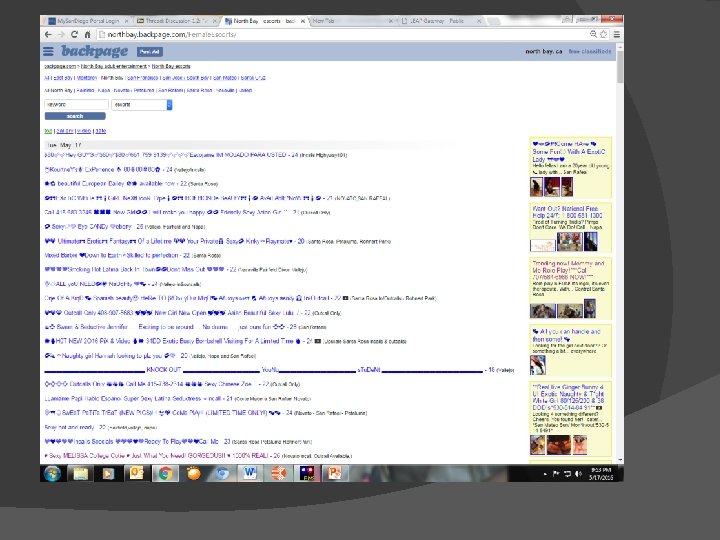Click the scrollbar down arrow

[620, 460]
